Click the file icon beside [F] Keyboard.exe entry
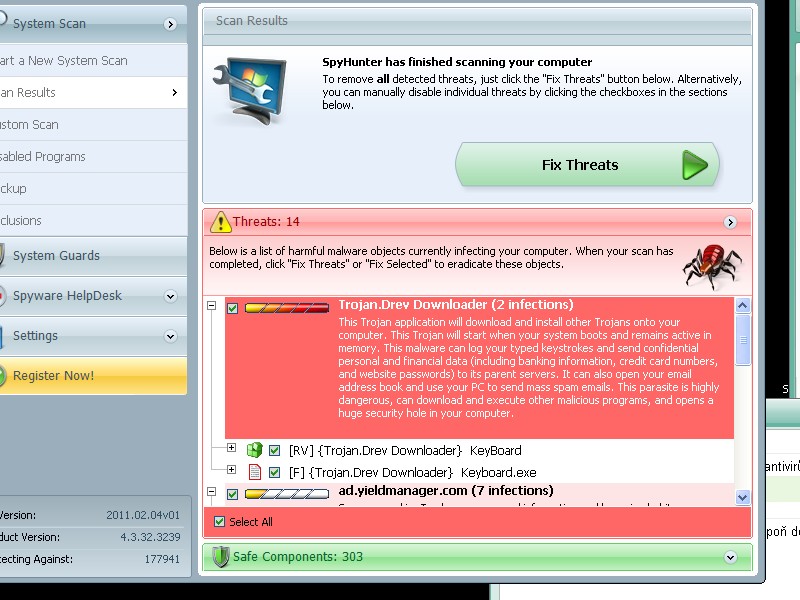 [254, 472]
